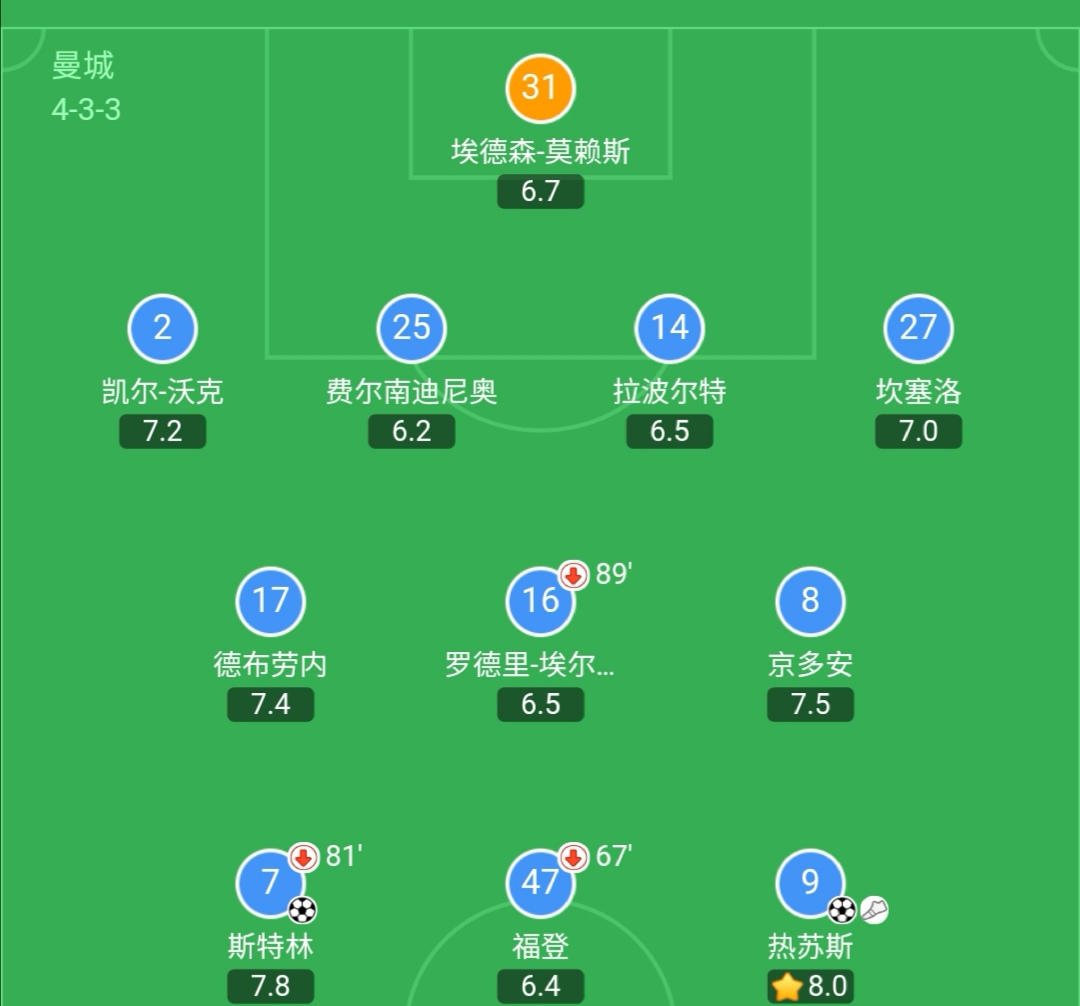Tap Foden's substitution arrow at 67'
This screenshot has height=1006, width=1080.
tap(574, 857)
